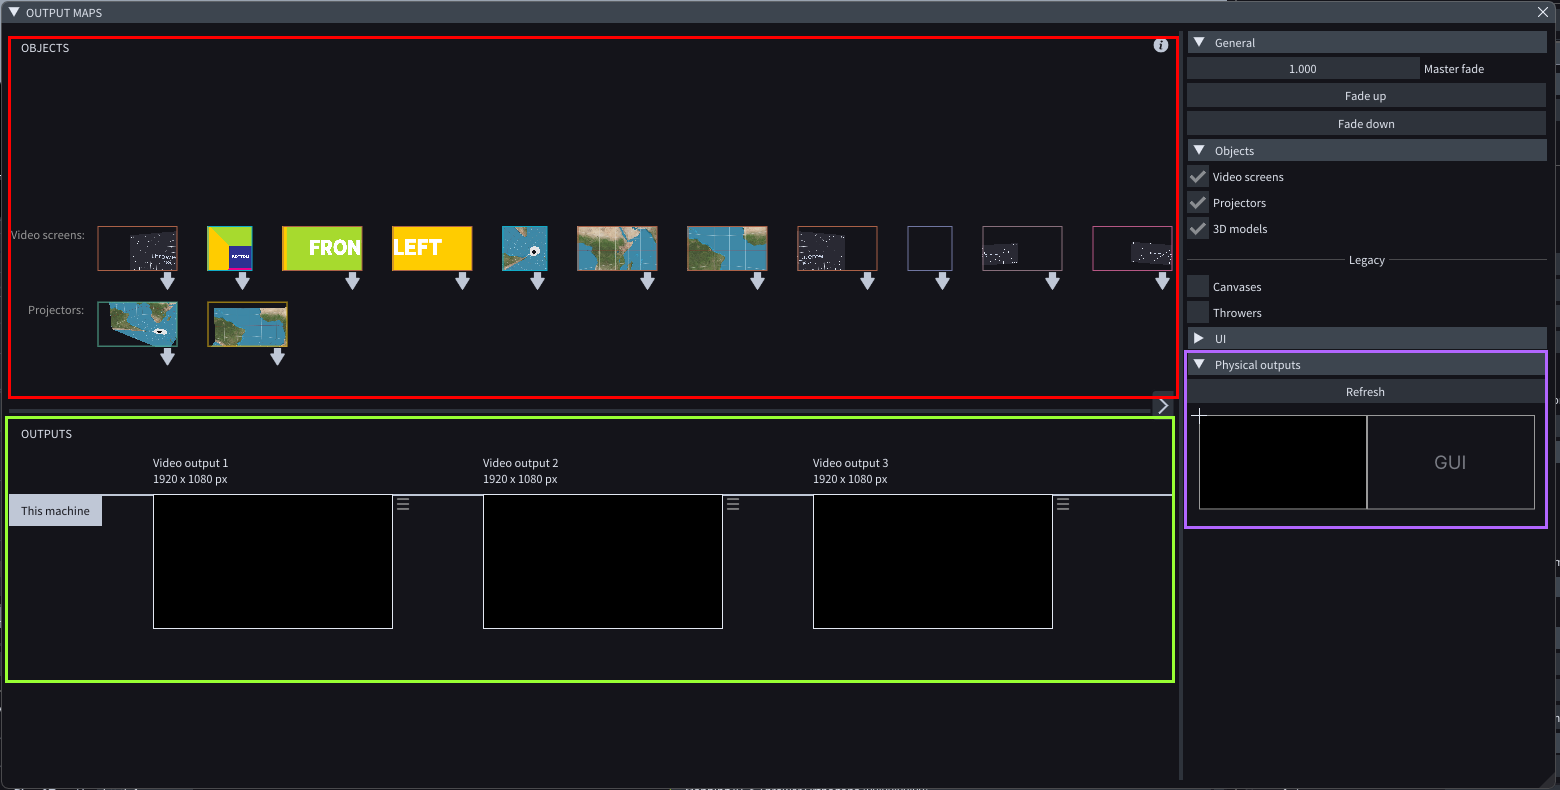Toggle the Projectors checkbox

[1198, 203]
